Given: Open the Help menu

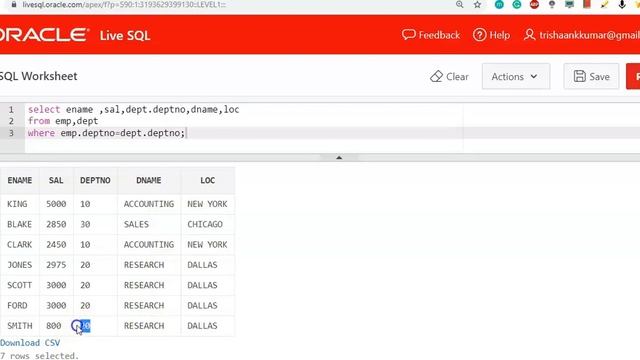Looking at the screenshot, I should 491,35.
